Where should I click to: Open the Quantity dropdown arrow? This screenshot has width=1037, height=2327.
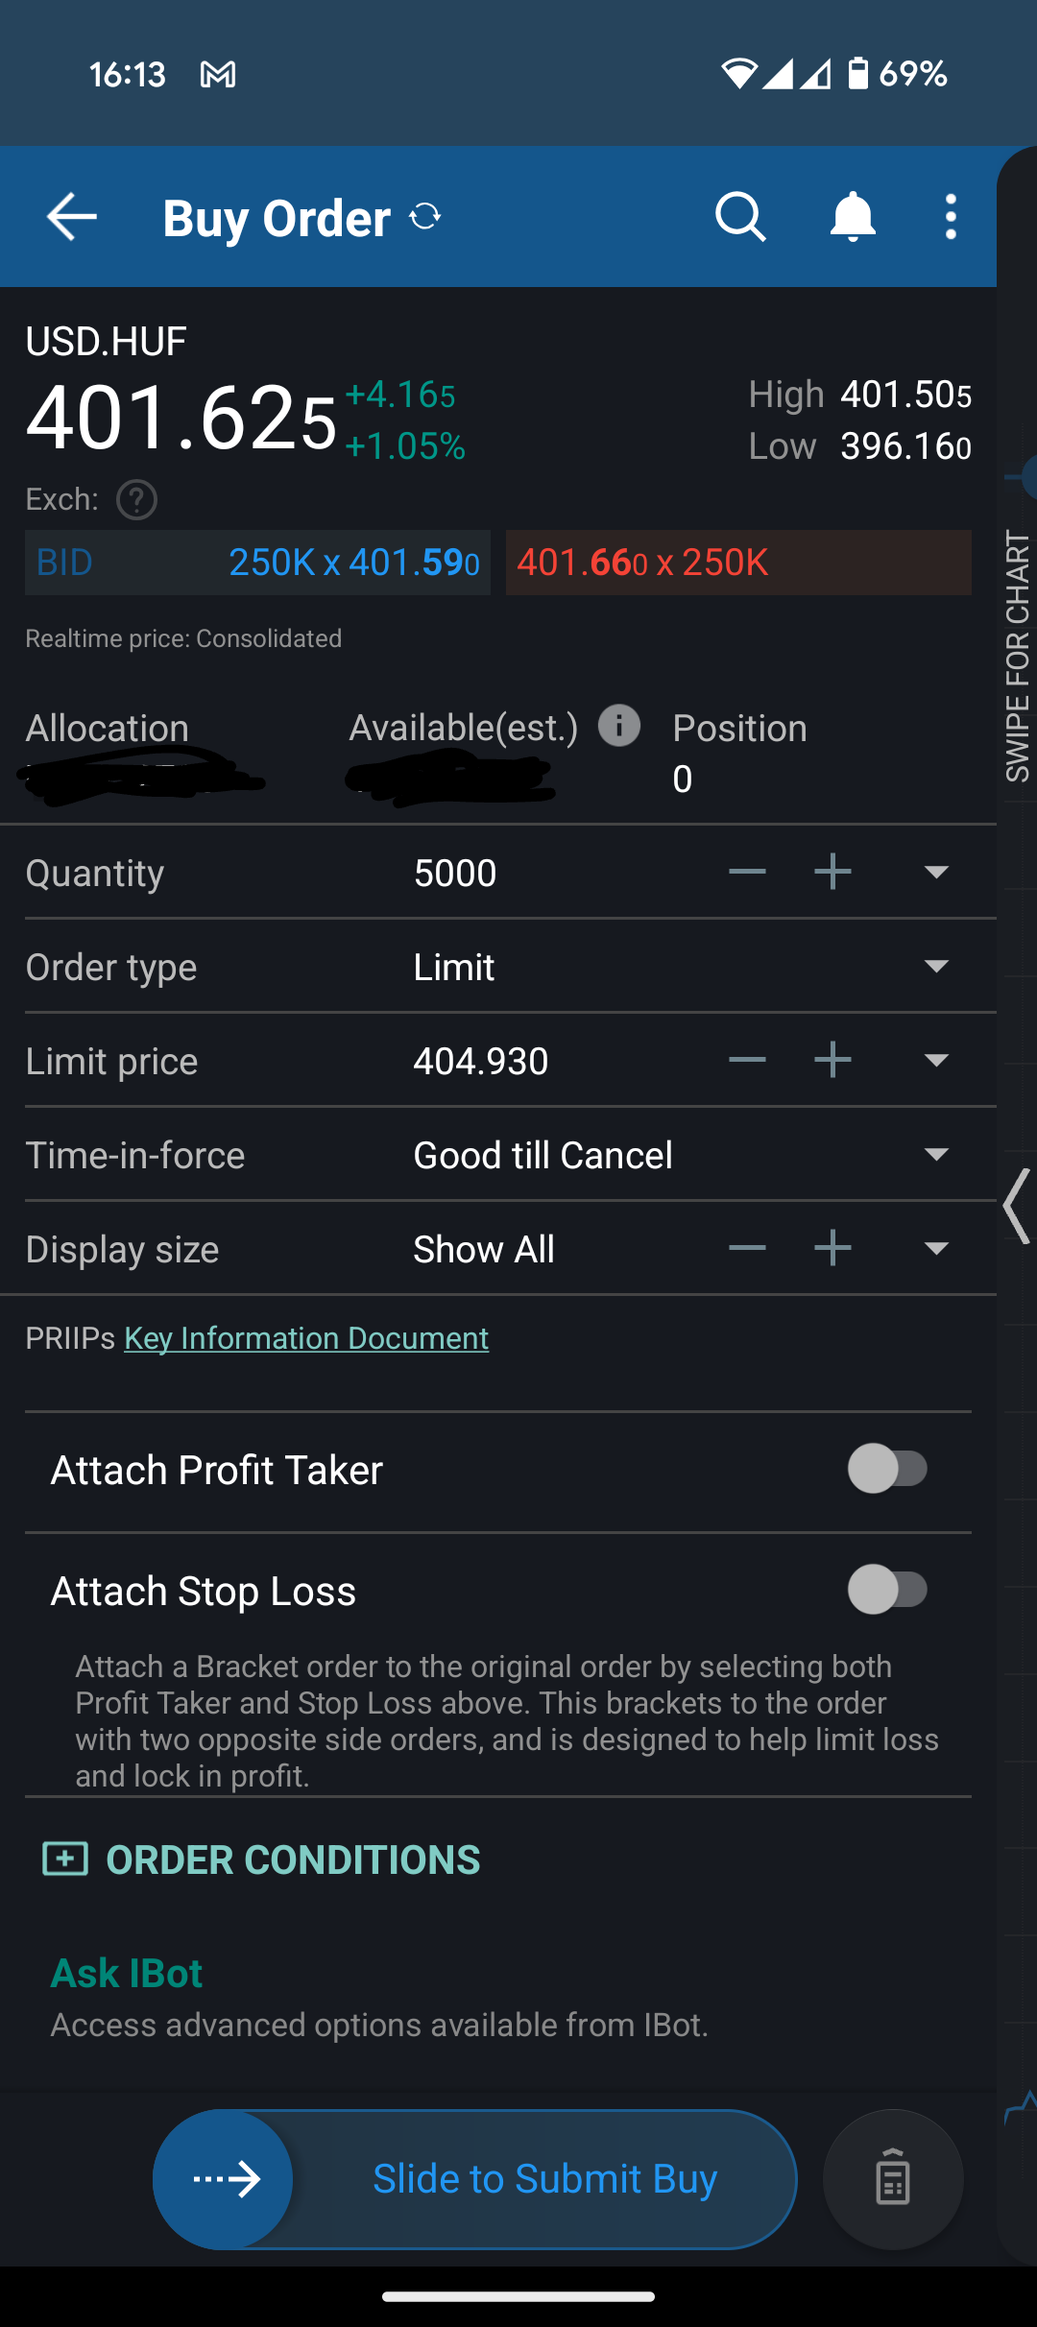click(936, 872)
